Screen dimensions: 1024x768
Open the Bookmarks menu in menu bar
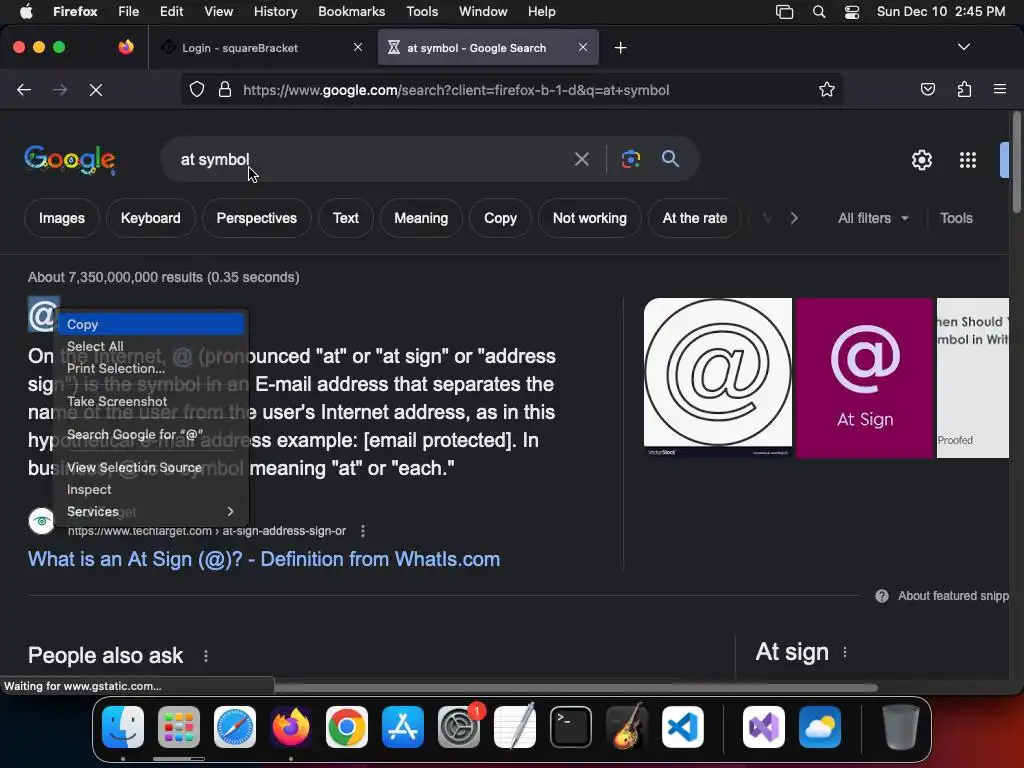351,12
